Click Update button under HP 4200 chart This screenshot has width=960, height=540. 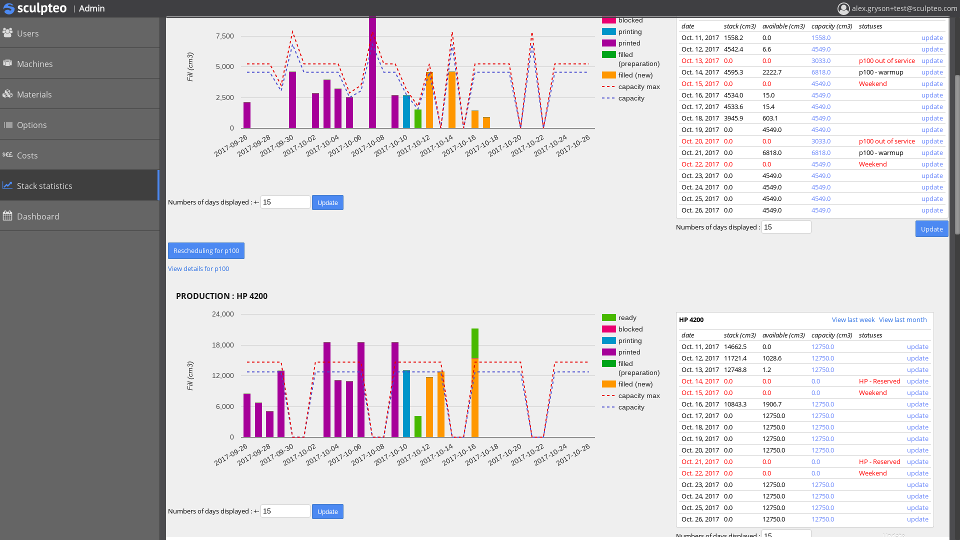point(328,512)
